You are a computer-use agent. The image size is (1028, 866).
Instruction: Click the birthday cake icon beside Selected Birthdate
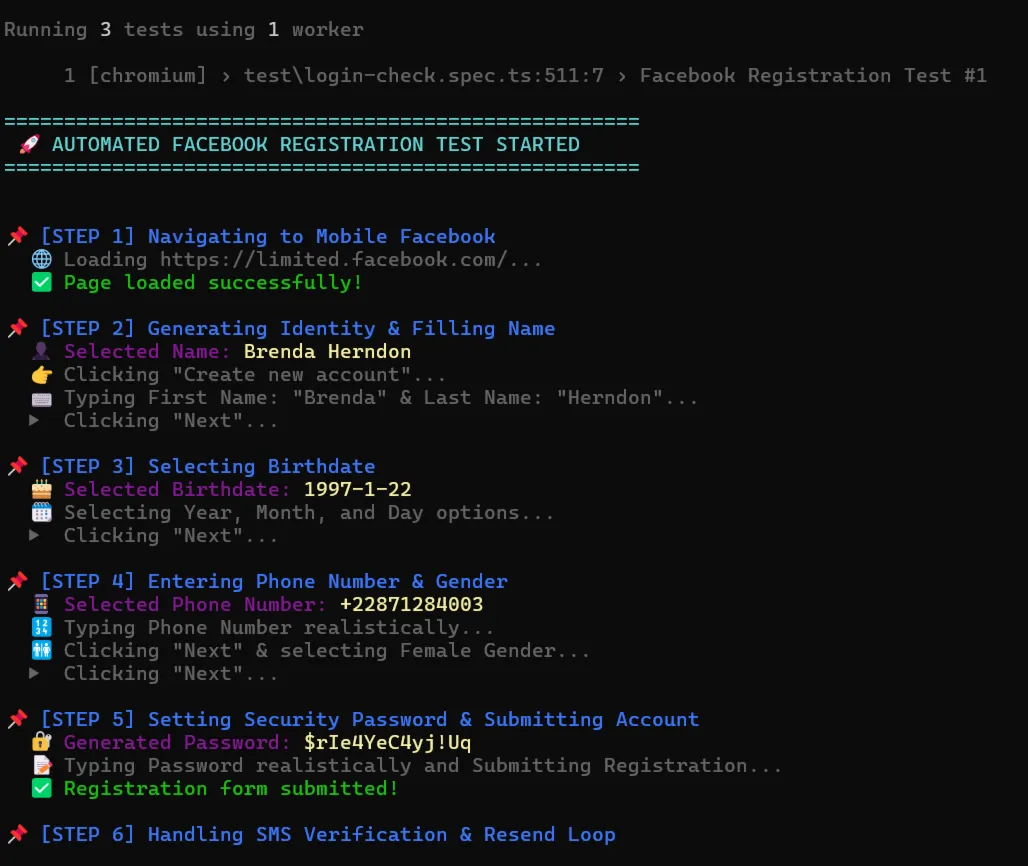41,489
